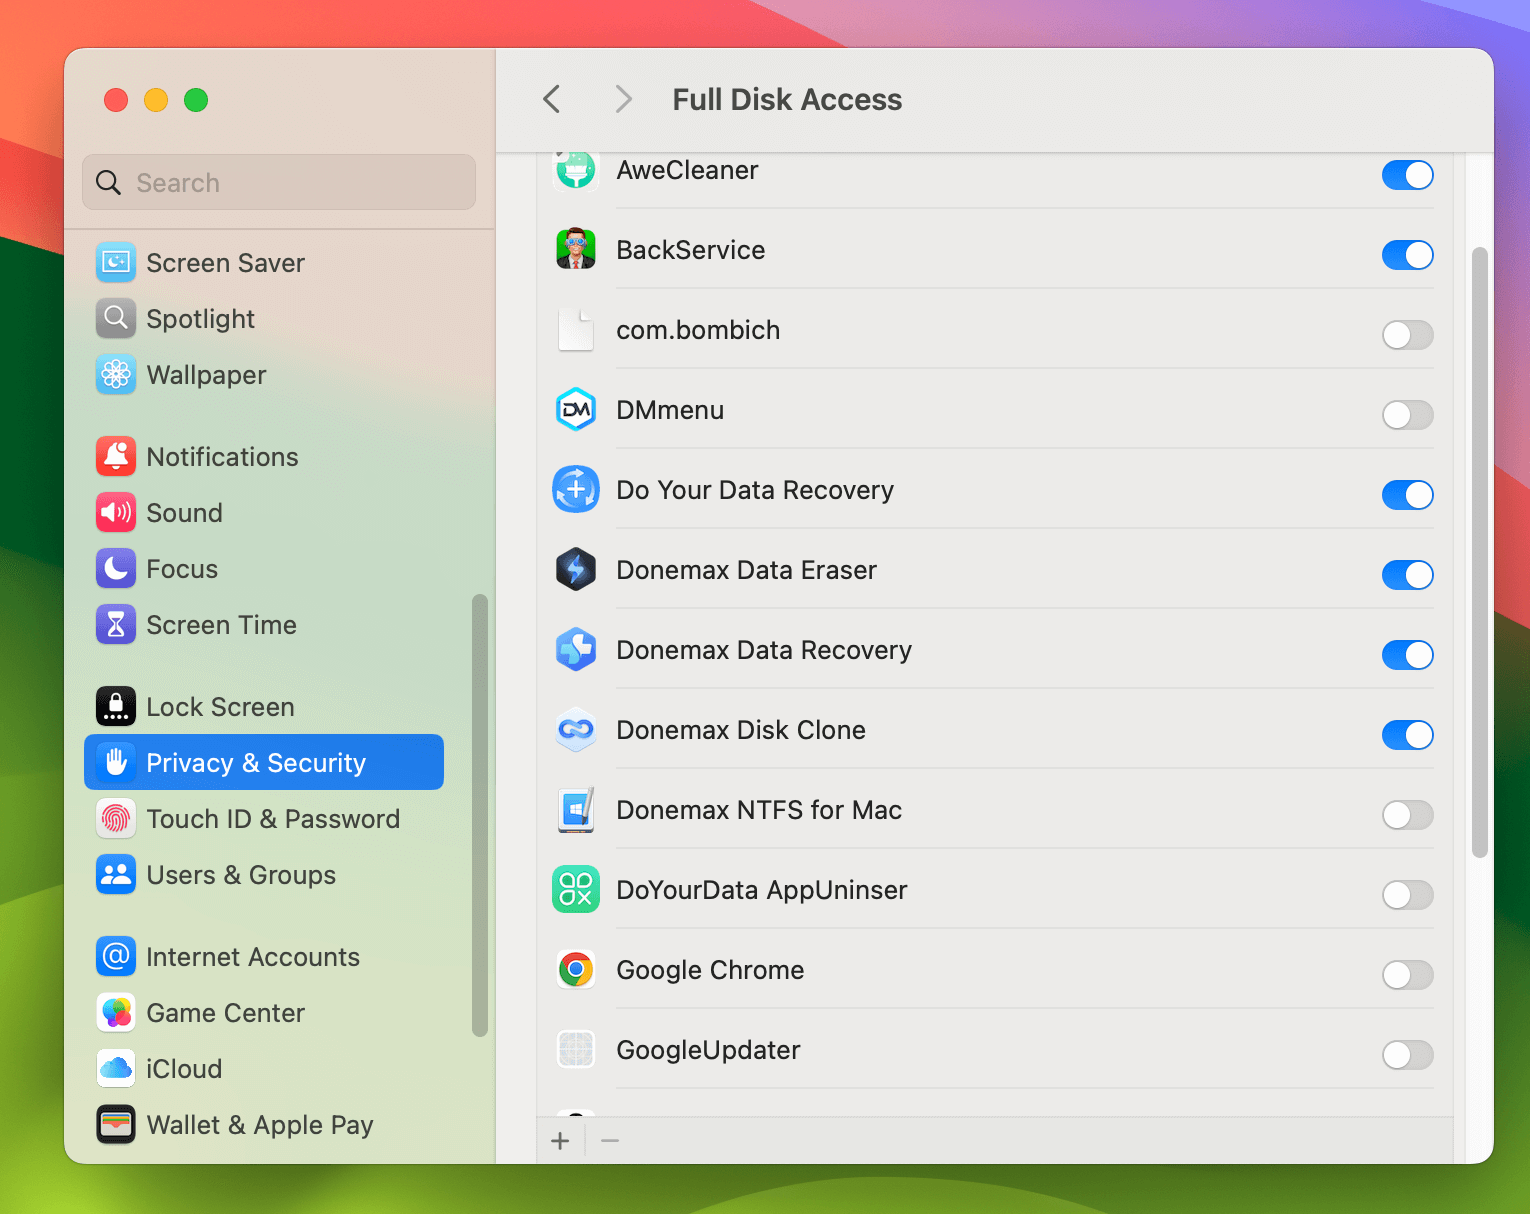Disable Full Disk Access for Donemax Data Recovery
Viewport: 1530px width, 1214px height.
pyautogui.click(x=1407, y=655)
